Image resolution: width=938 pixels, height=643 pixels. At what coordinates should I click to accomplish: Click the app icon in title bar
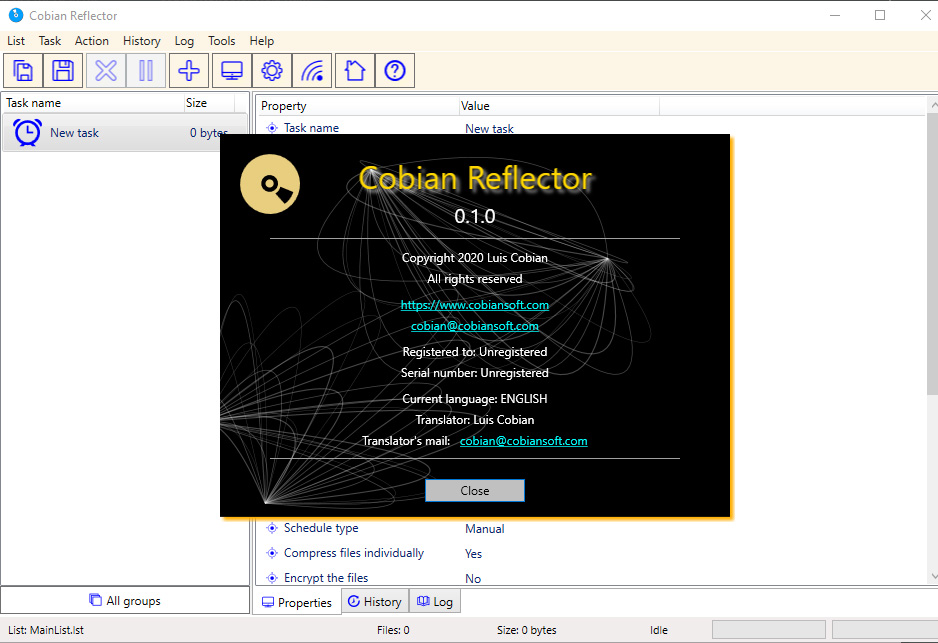coord(16,15)
